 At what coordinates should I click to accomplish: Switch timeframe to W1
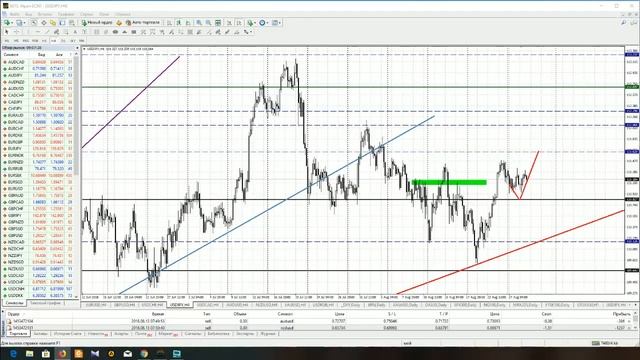pyautogui.click(x=73, y=40)
